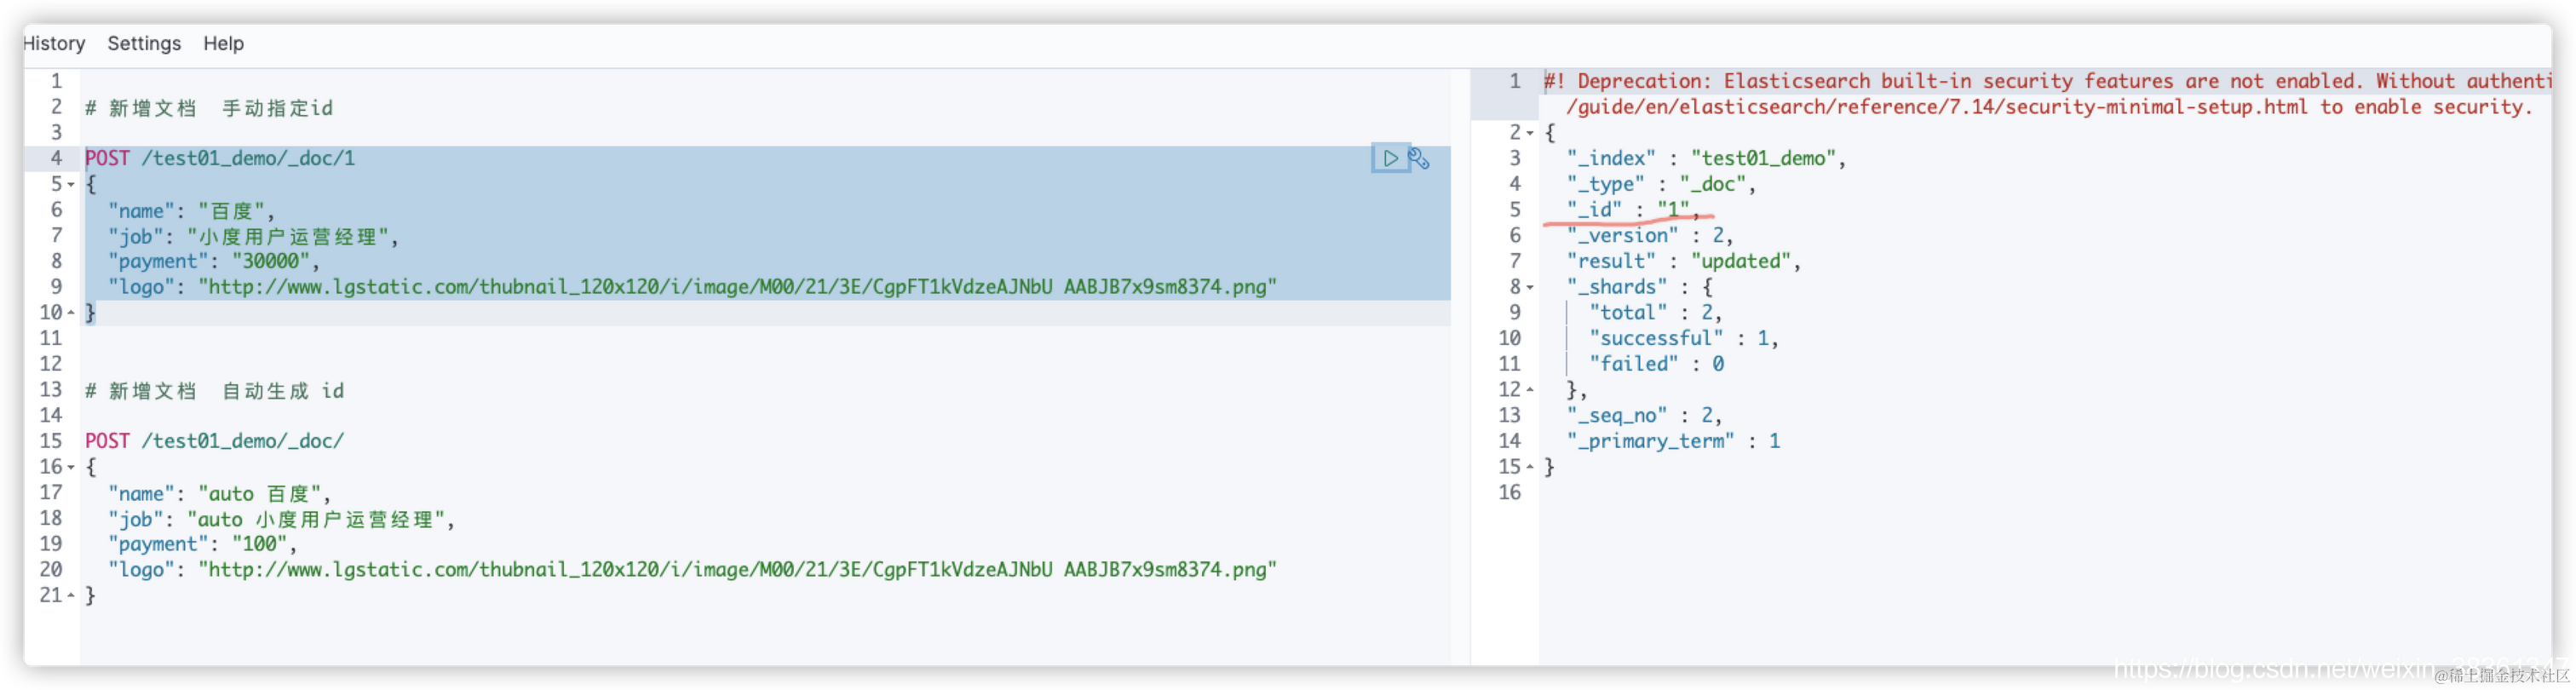2576x690 pixels.
Task: Click the "job": "小度用户运营经理" line
Action: point(254,236)
